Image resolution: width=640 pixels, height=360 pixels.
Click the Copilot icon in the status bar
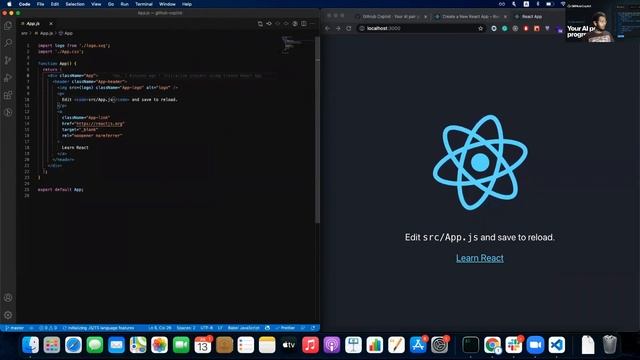[x=267, y=328]
